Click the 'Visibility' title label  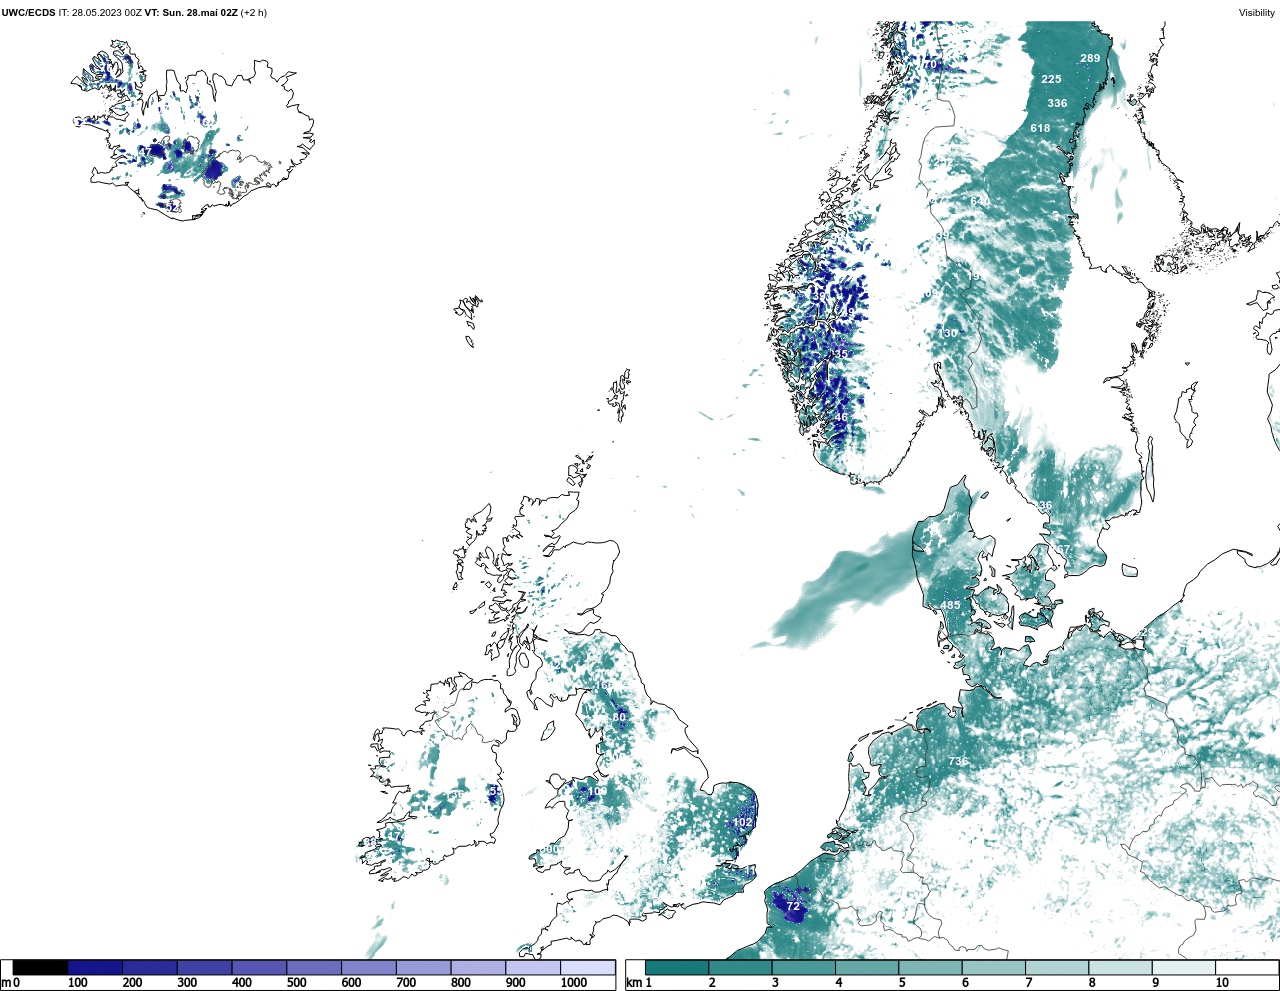click(1257, 13)
